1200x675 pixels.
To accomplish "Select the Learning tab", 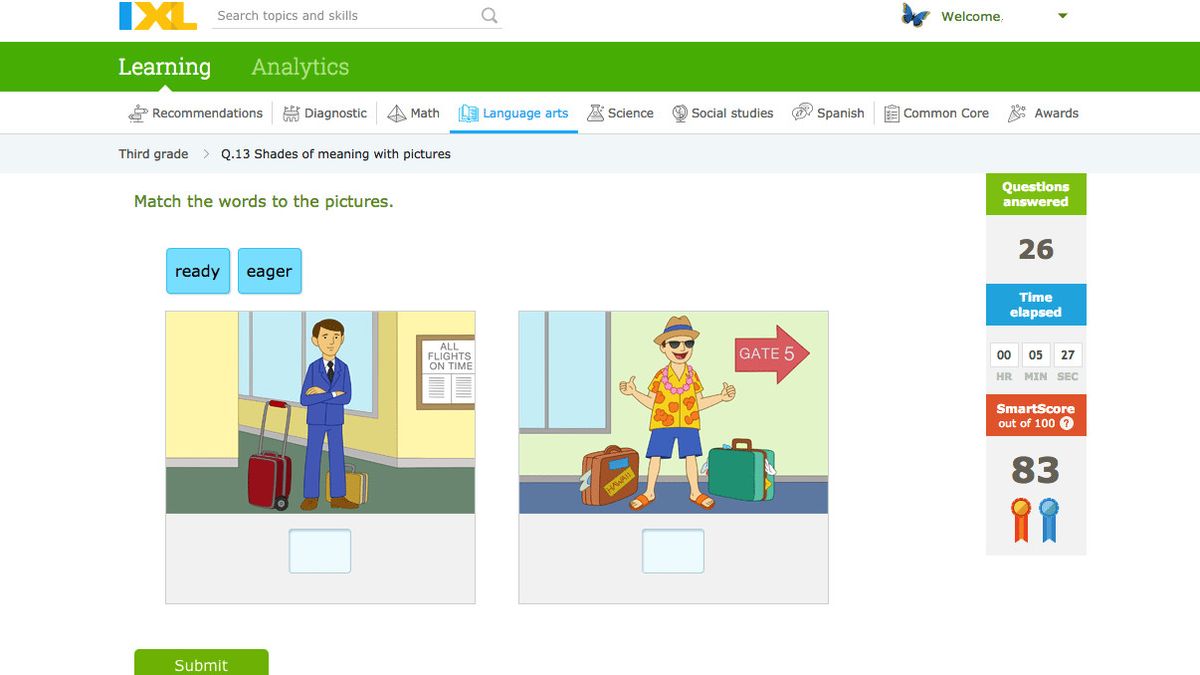I will pos(164,67).
